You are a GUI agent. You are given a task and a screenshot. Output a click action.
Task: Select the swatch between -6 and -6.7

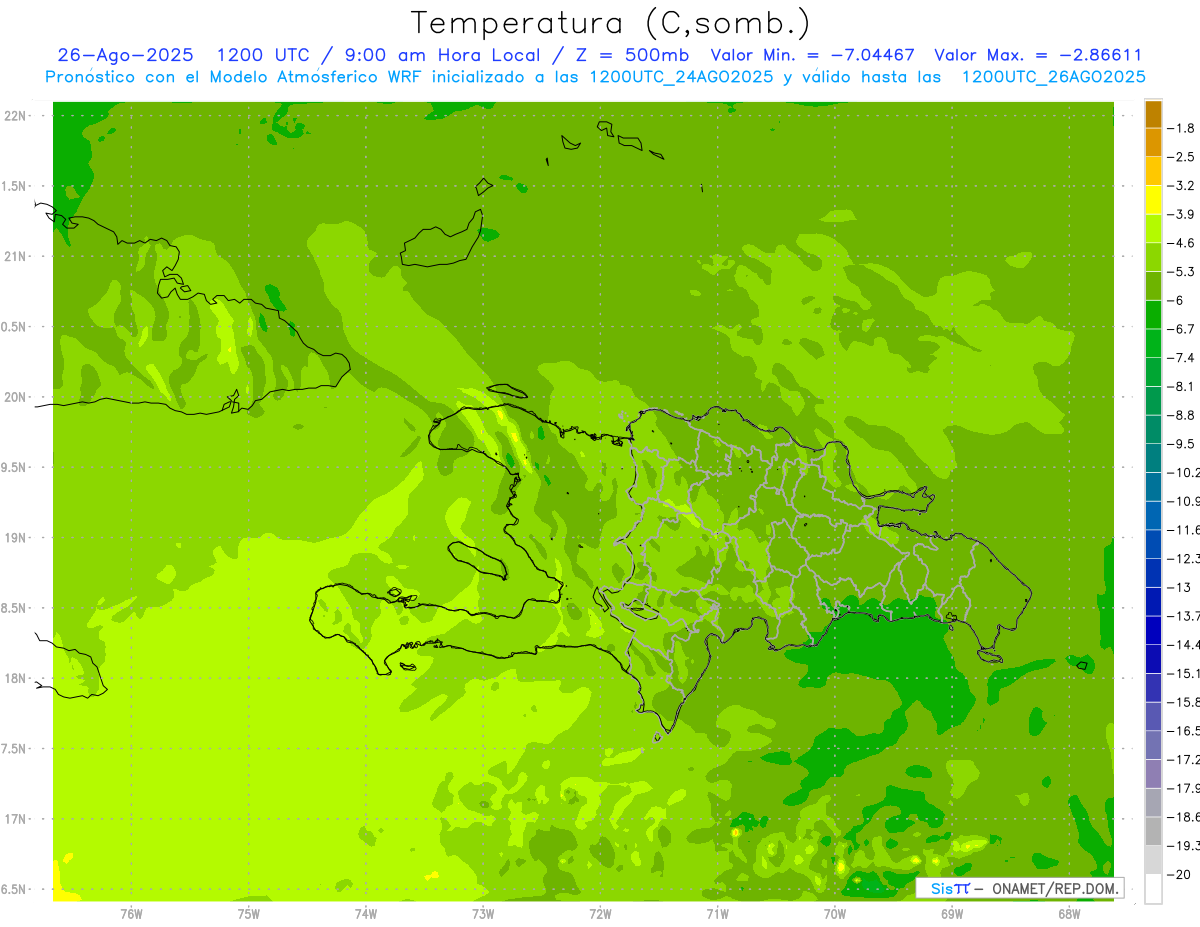(x=1153, y=315)
